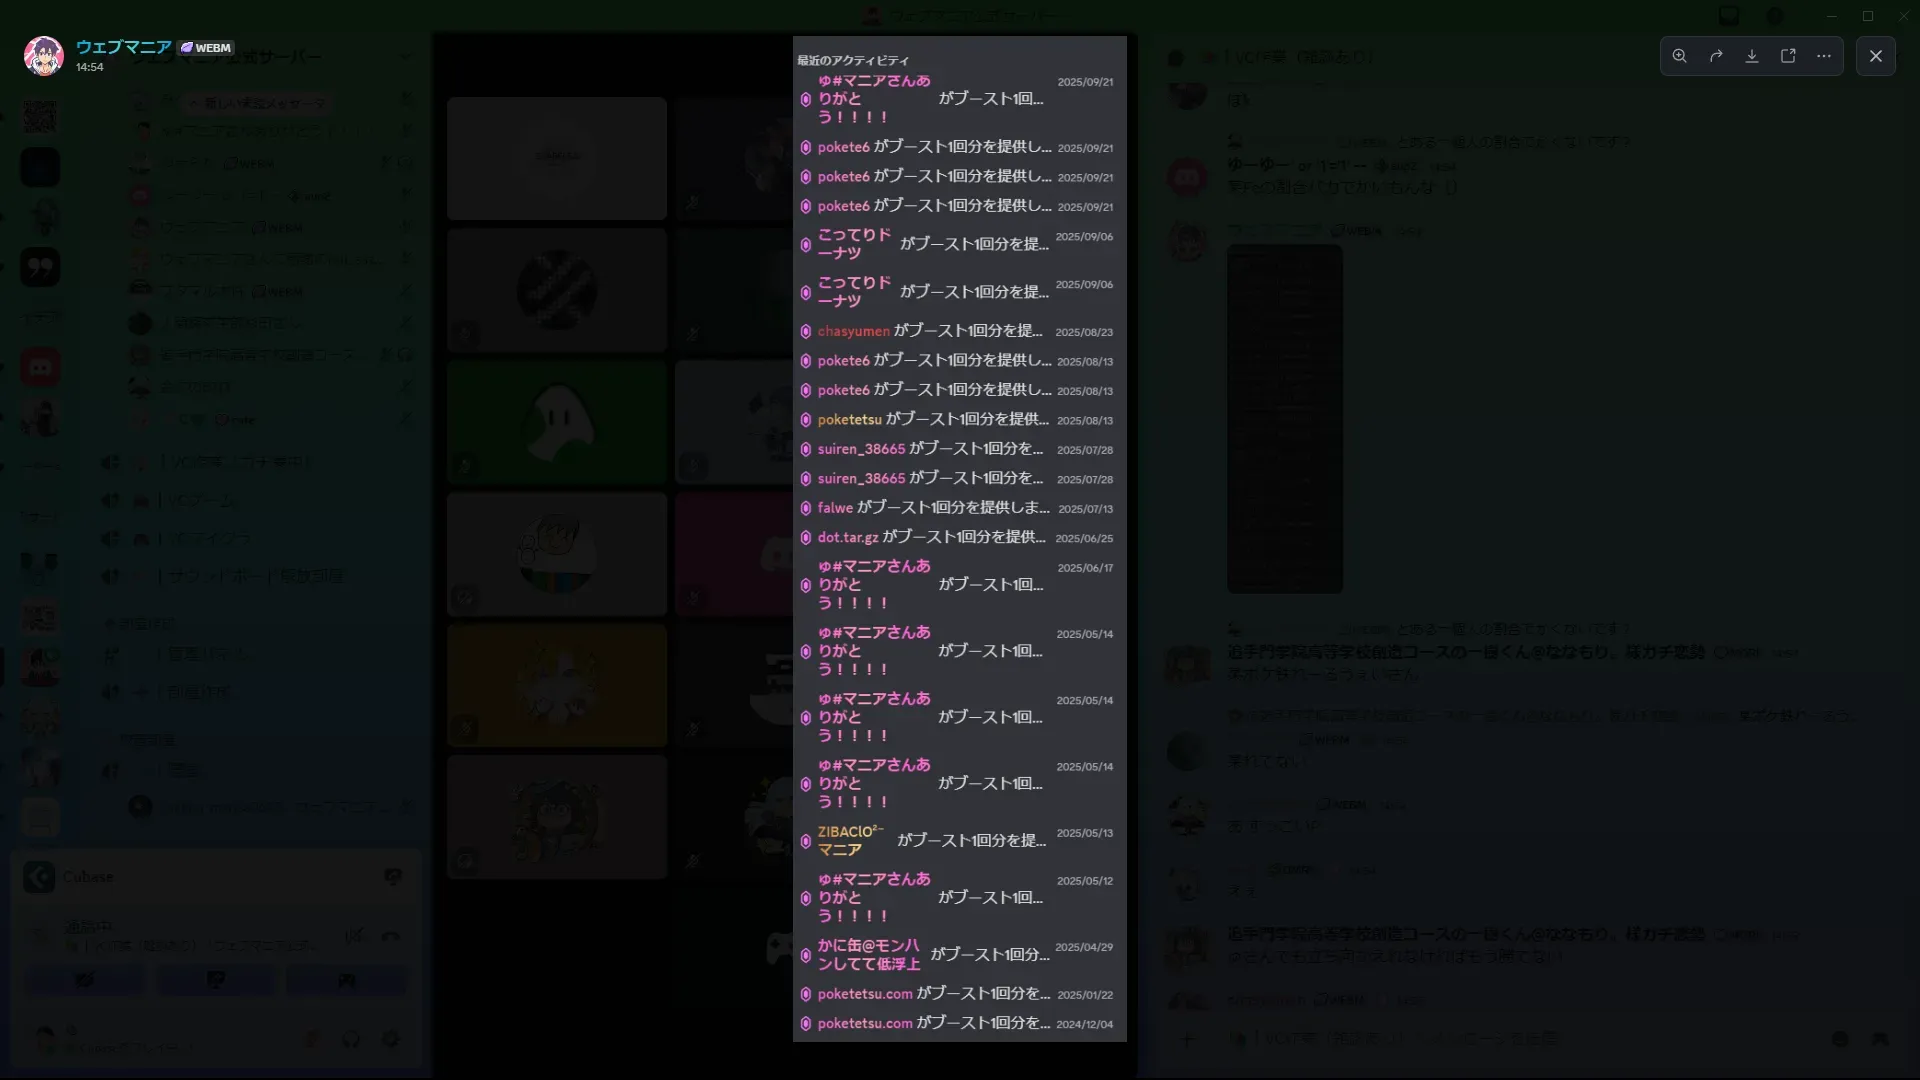The width and height of the screenshot is (1920, 1080).
Task: Open the image in browser icon
Action: [x=1788, y=56]
